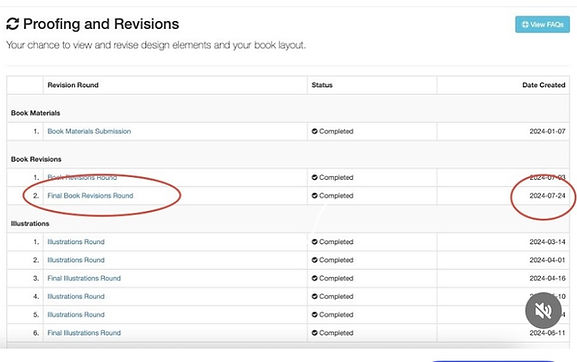Viewport: 577px width, 362px height.
Task: Click the completed checkmark for 2024-03-14 round
Action: 315,242
